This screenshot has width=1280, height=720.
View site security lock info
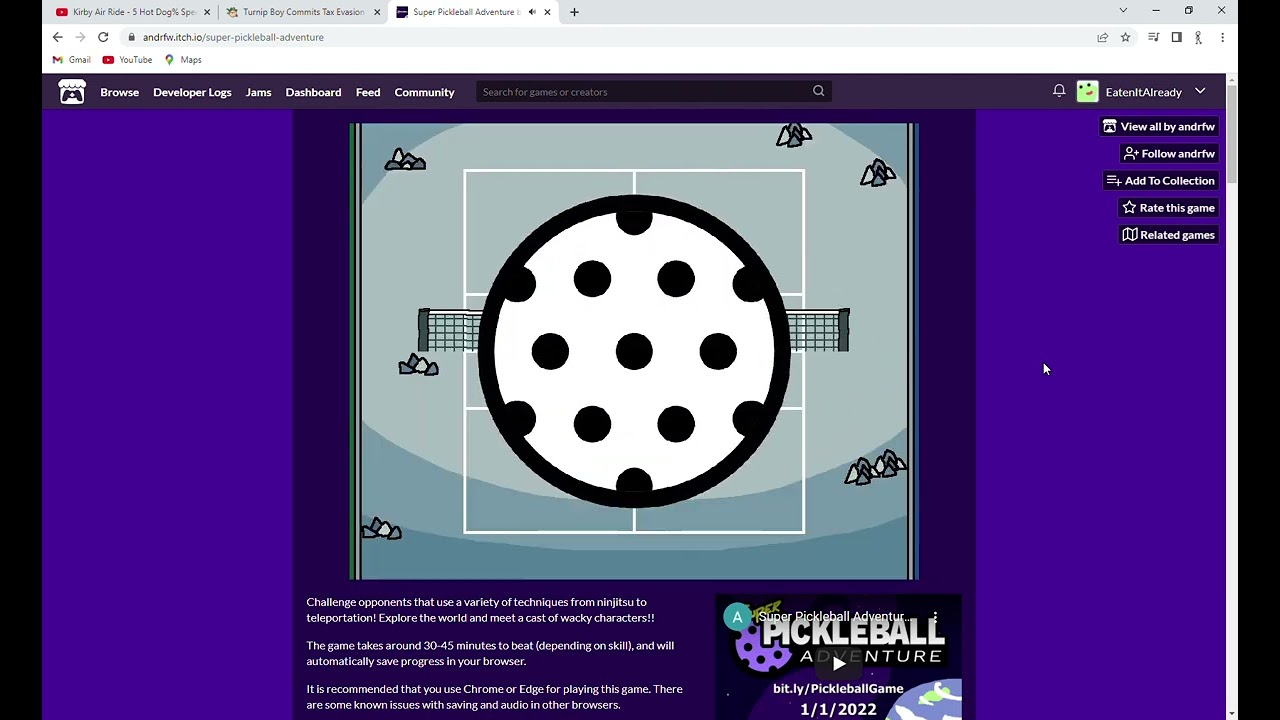tap(131, 37)
